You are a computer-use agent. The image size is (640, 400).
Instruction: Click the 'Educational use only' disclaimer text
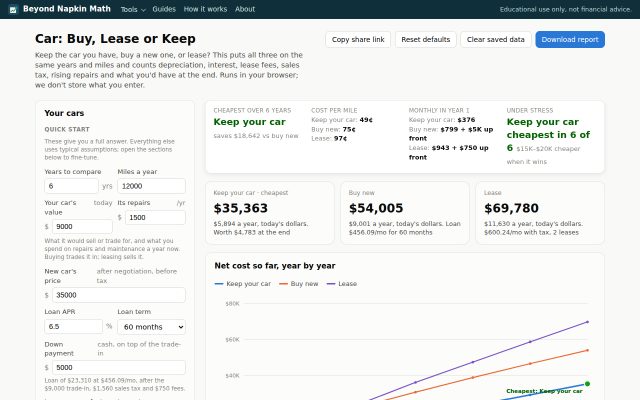pos(565,9)
